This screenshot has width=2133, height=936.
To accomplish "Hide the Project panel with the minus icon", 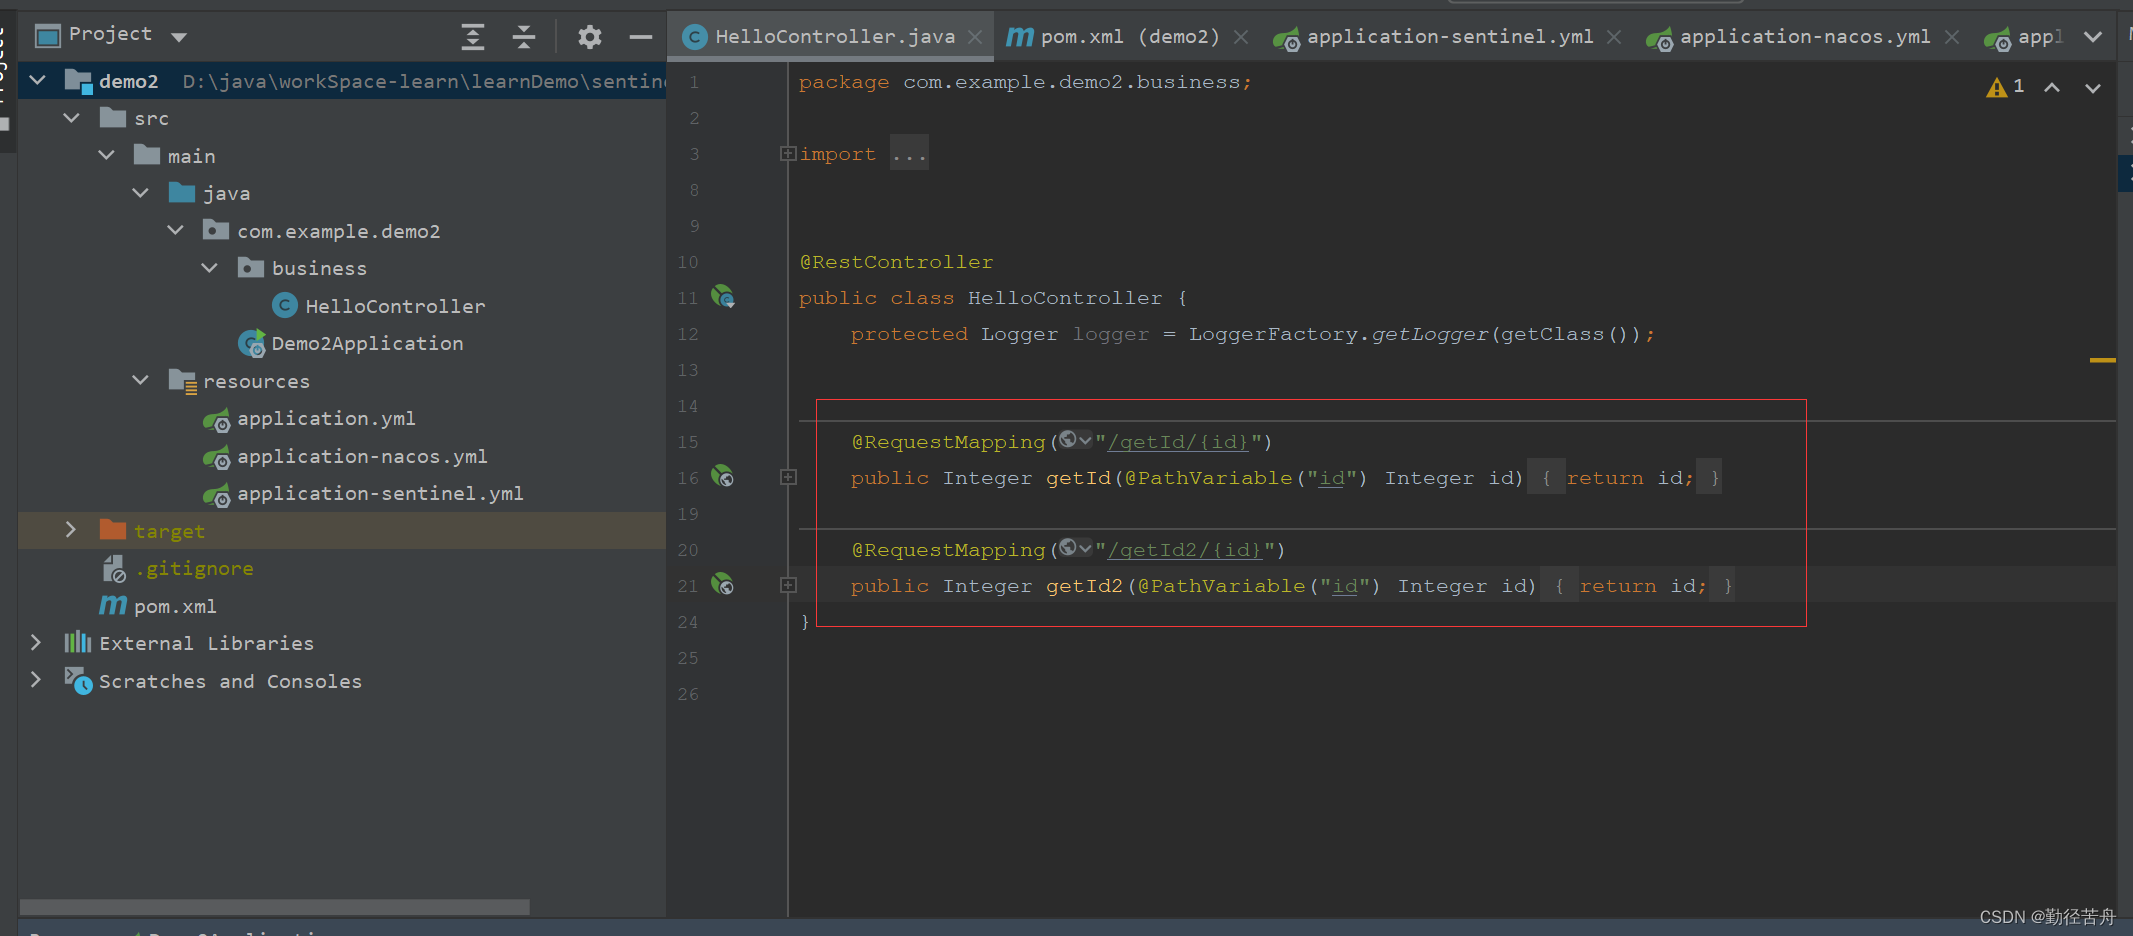I will (x=641, y=37).
